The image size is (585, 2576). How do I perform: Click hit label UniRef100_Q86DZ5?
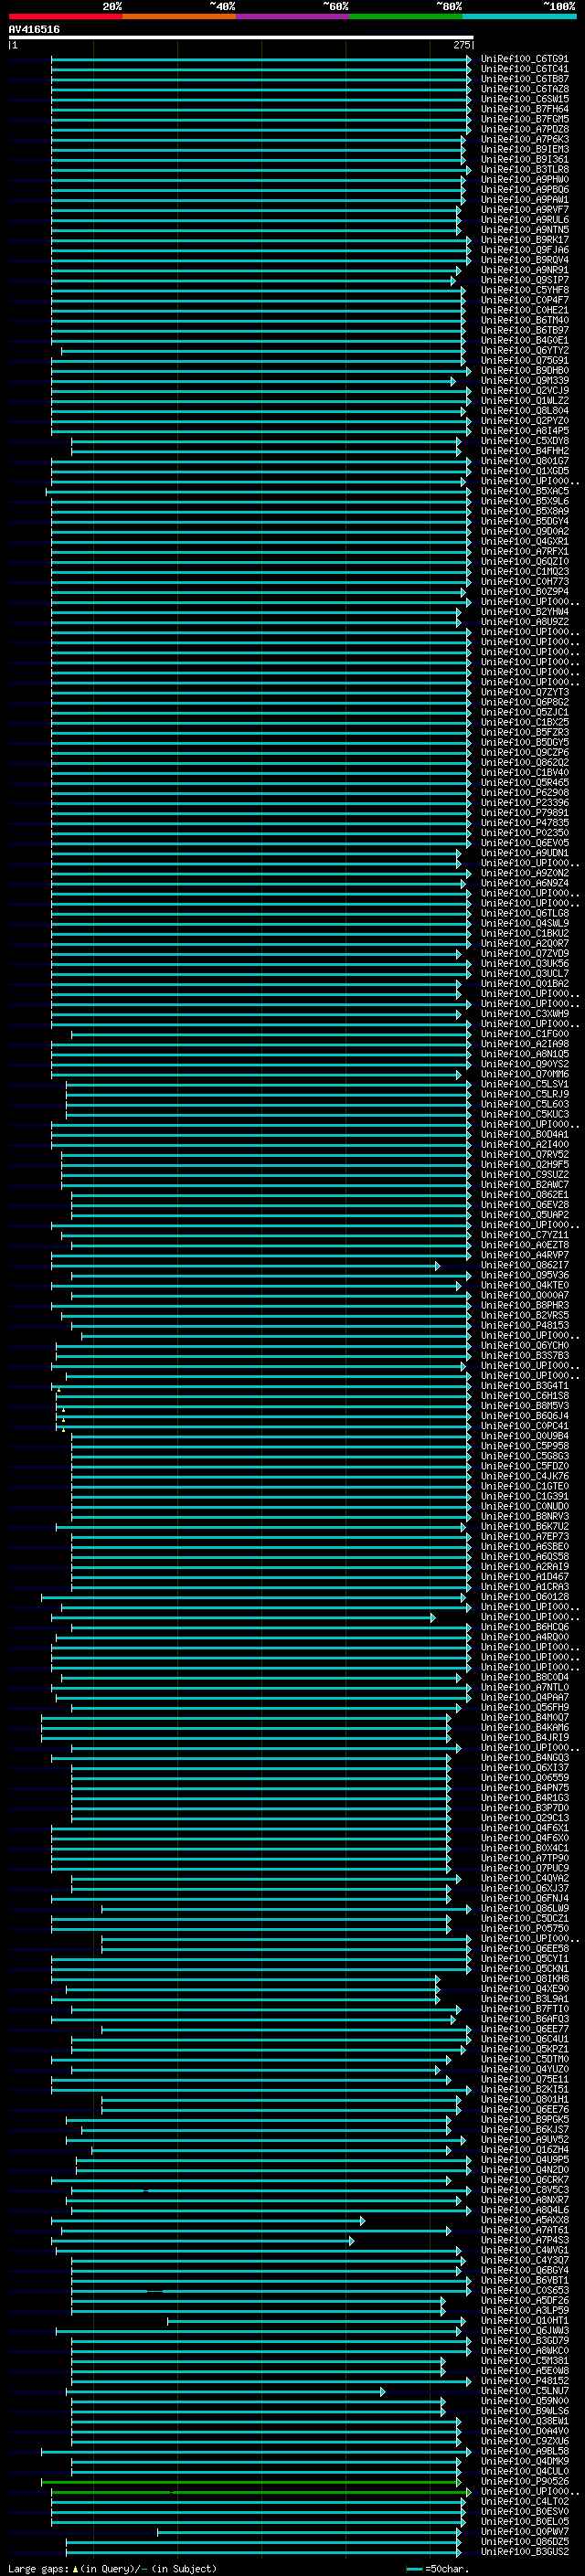(524, 2541)
